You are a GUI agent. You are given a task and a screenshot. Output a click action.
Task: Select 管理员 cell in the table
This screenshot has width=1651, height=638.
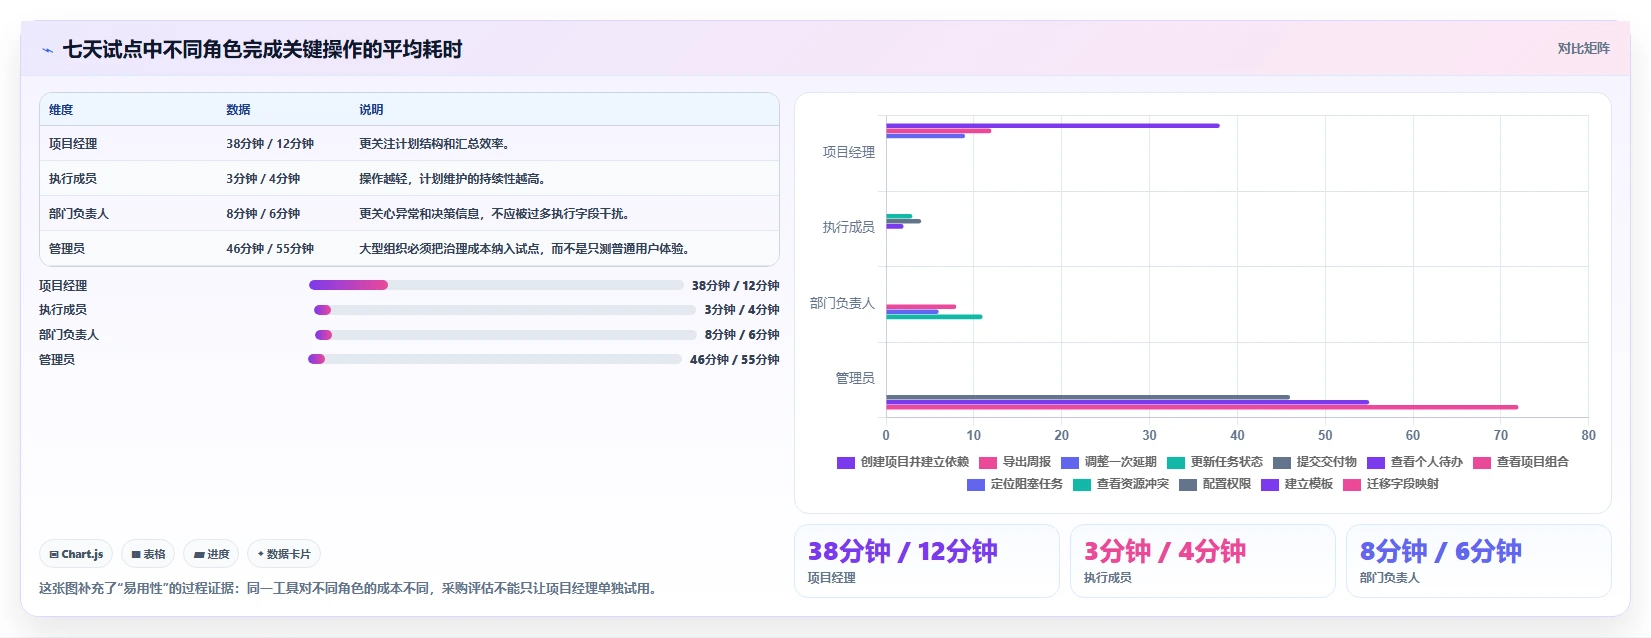click(67, 249)
